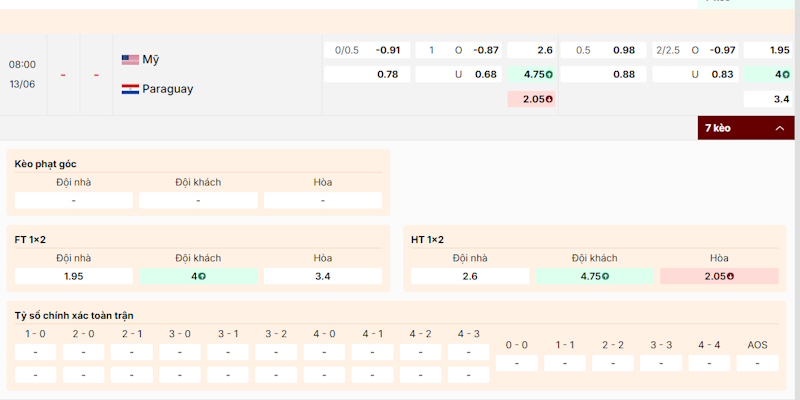Click the green up-arrow beside 4 in match row
Image resolution: width=800 pixels, height=400 pixels.
[786, 74]
